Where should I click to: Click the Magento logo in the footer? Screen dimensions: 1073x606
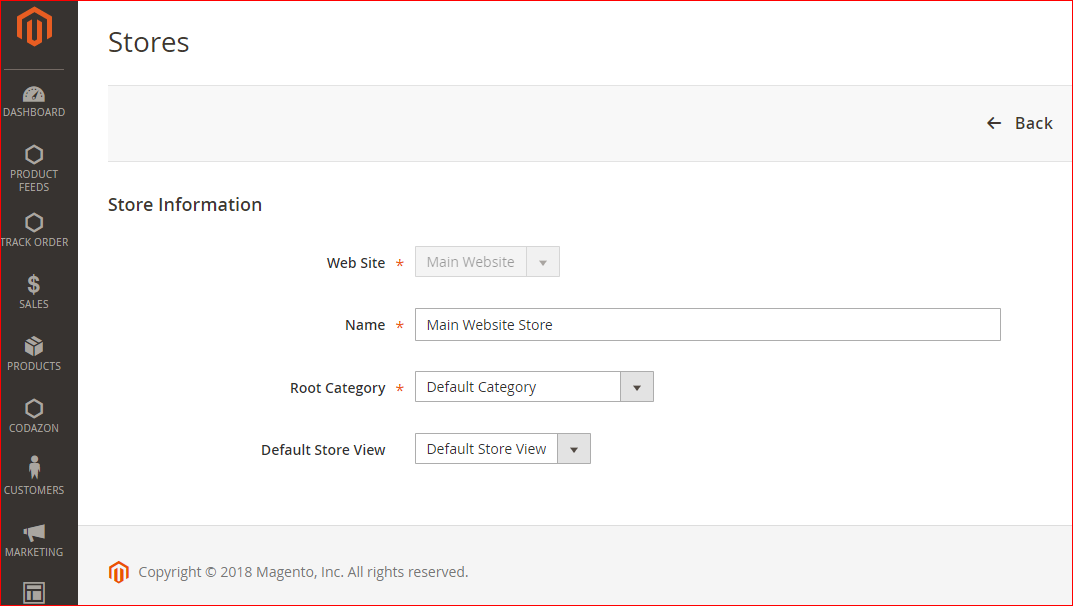point(119,572)
